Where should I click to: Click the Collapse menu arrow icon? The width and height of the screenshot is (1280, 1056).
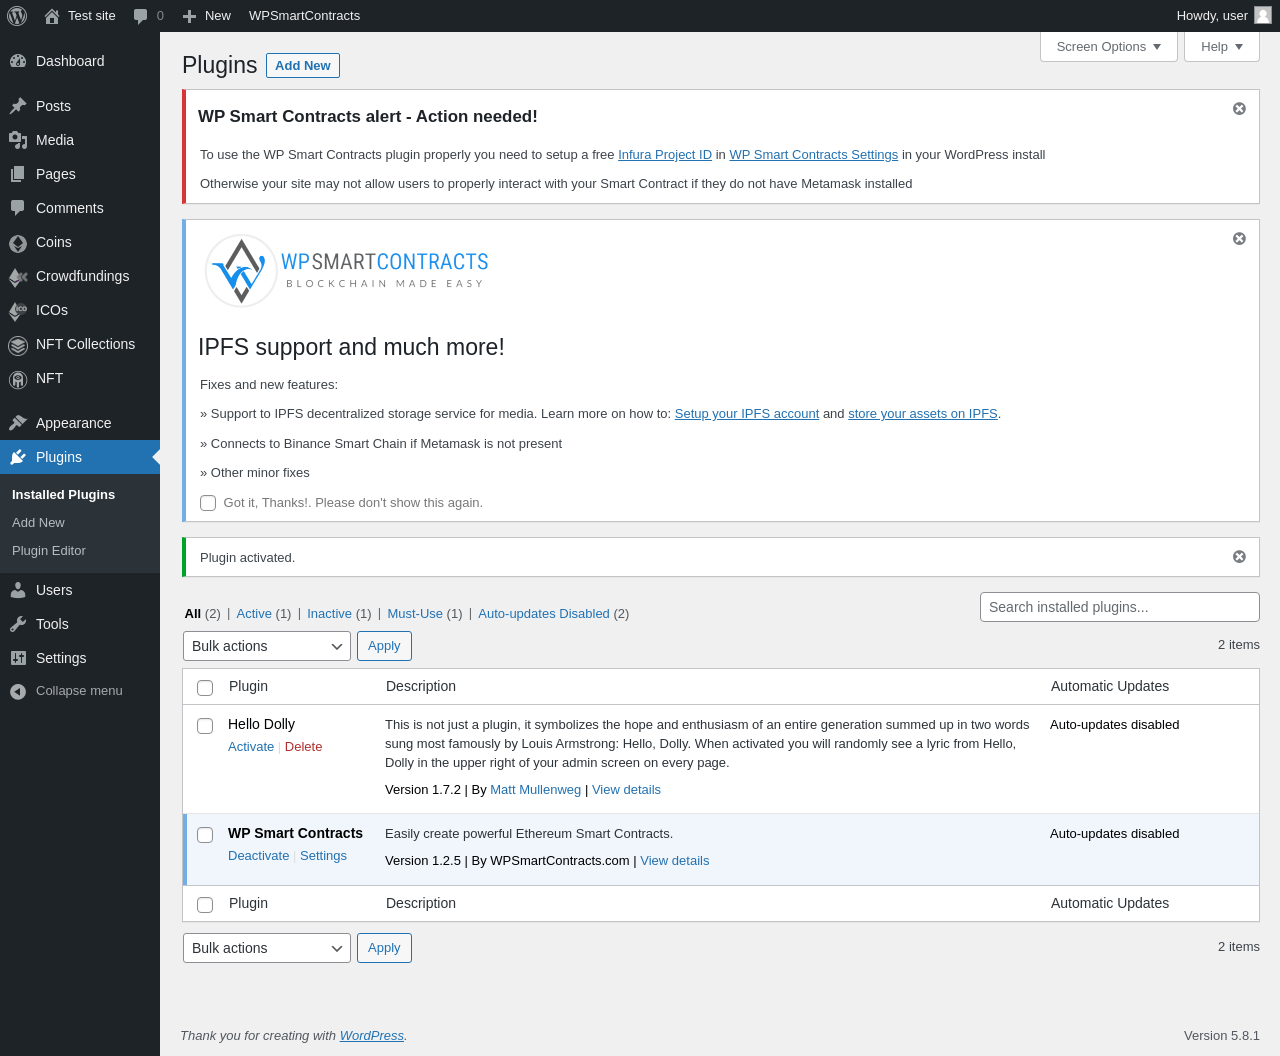pos(18,691)
